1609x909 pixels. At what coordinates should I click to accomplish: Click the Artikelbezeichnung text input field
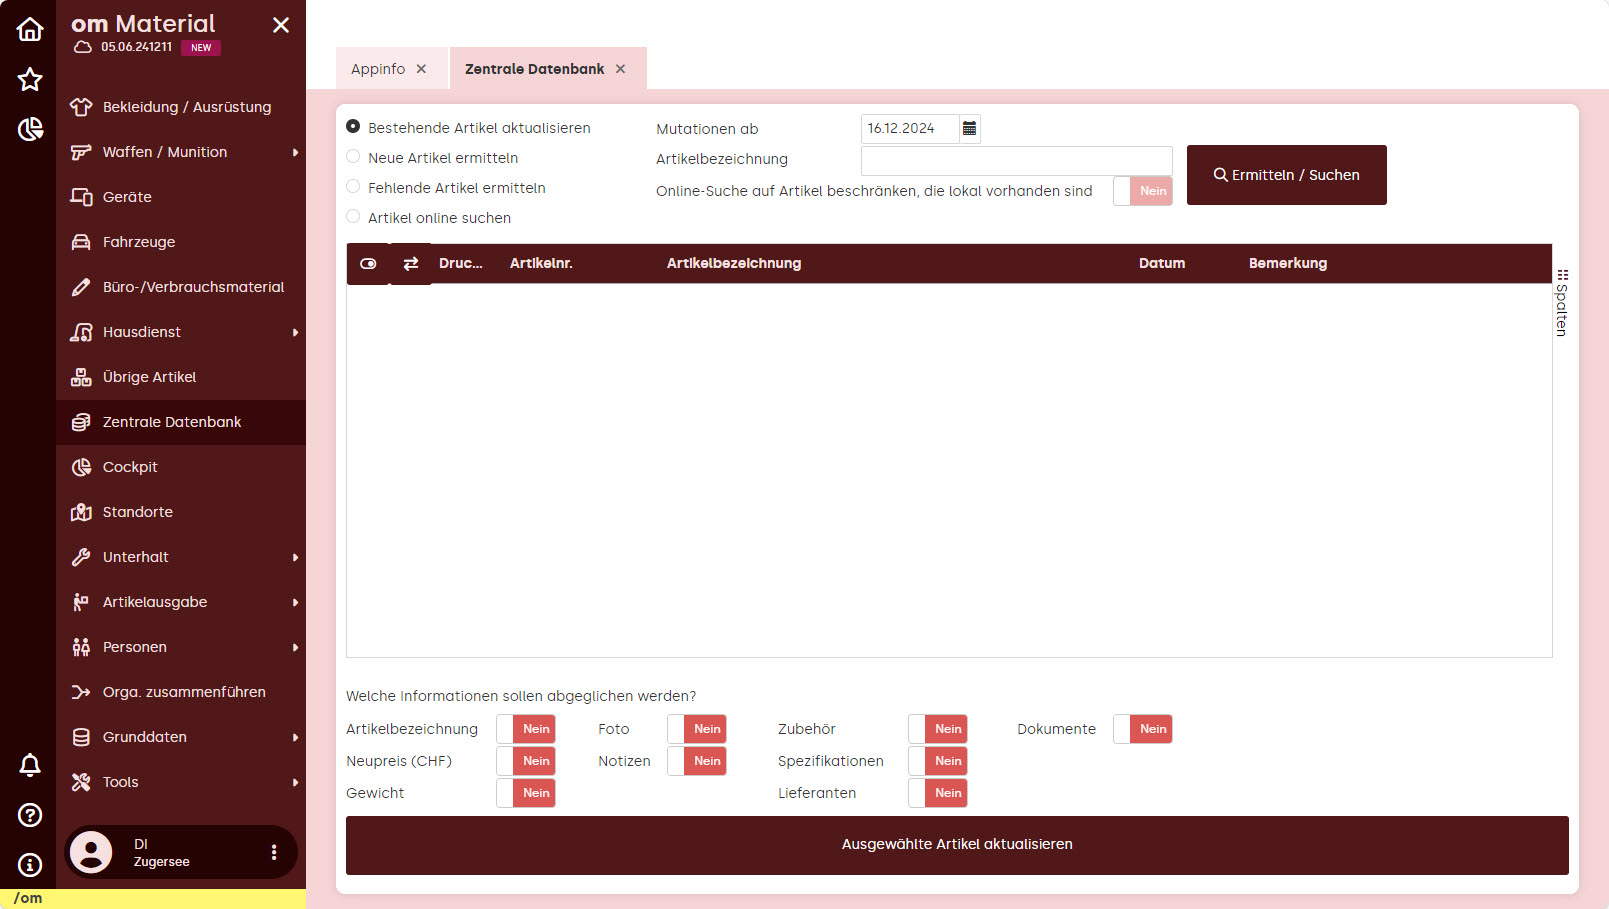(x=1016, y=160)
